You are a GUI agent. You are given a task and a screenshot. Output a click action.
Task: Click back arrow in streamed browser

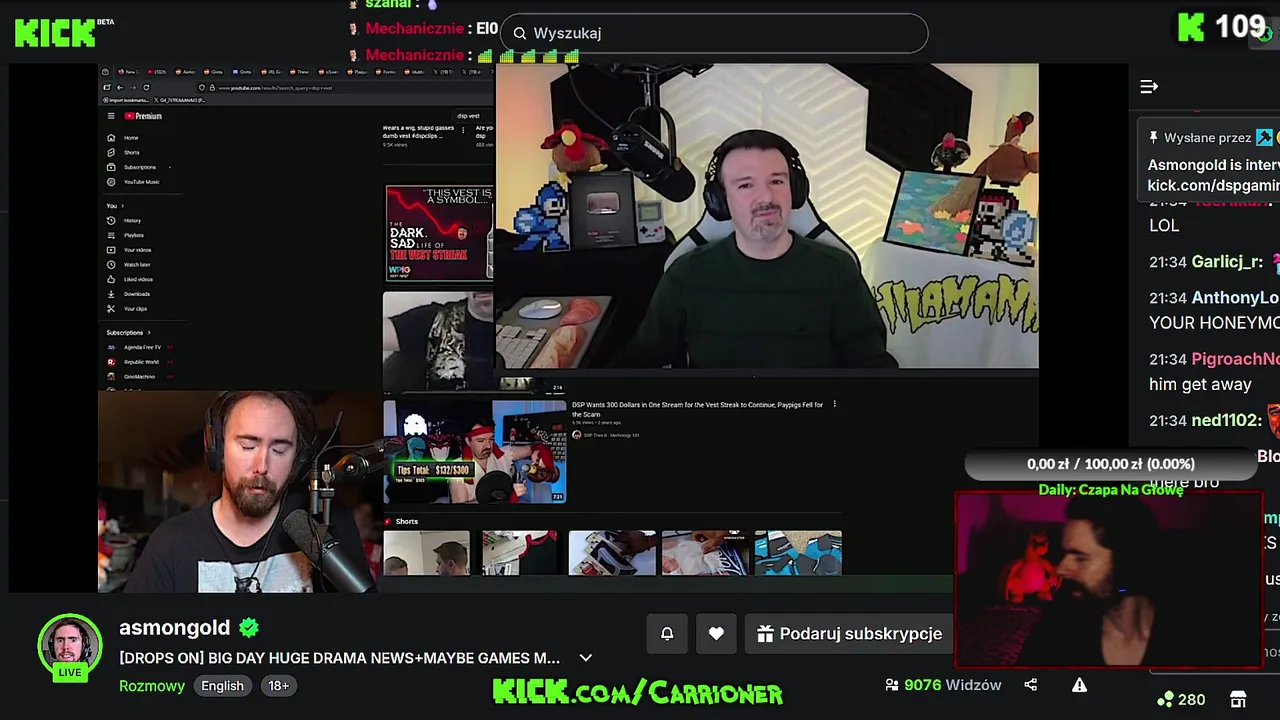point(118,88)
